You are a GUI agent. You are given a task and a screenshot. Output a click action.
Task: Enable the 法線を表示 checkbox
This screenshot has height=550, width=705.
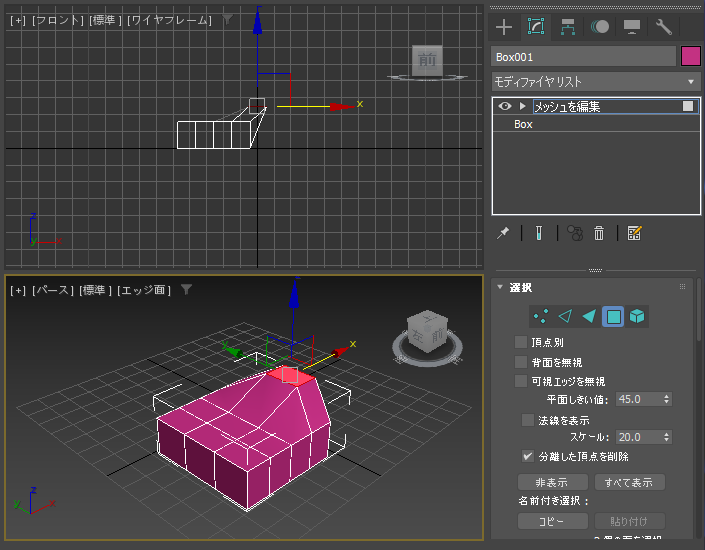(x=528, y=420)
